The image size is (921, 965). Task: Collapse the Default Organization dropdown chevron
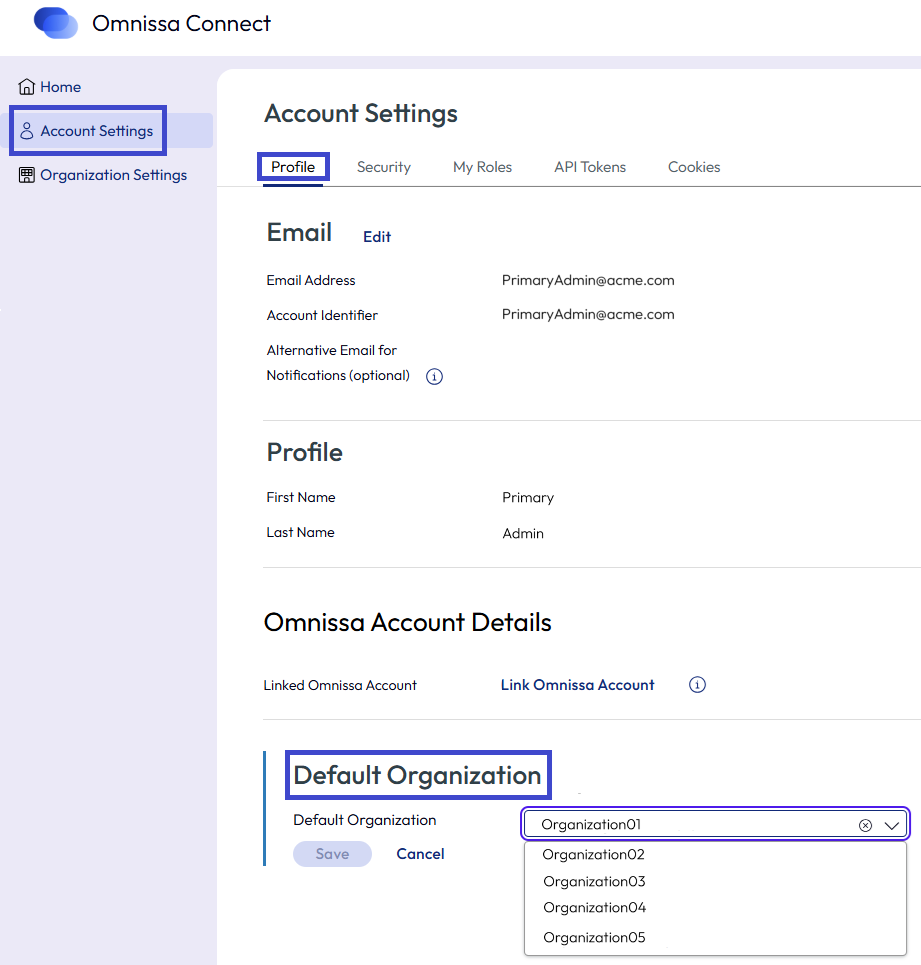(x=891, y=825)
